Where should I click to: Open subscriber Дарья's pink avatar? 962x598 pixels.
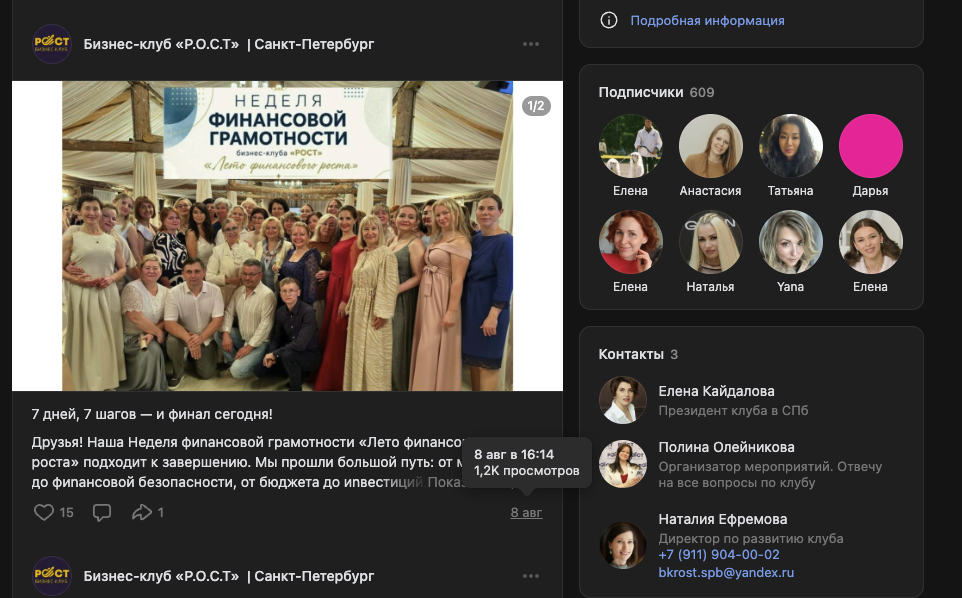871,146
